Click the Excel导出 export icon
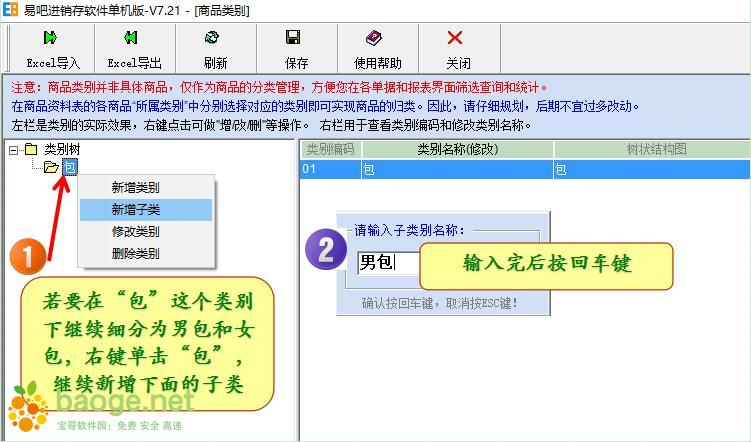 click(x=130, y=38)
